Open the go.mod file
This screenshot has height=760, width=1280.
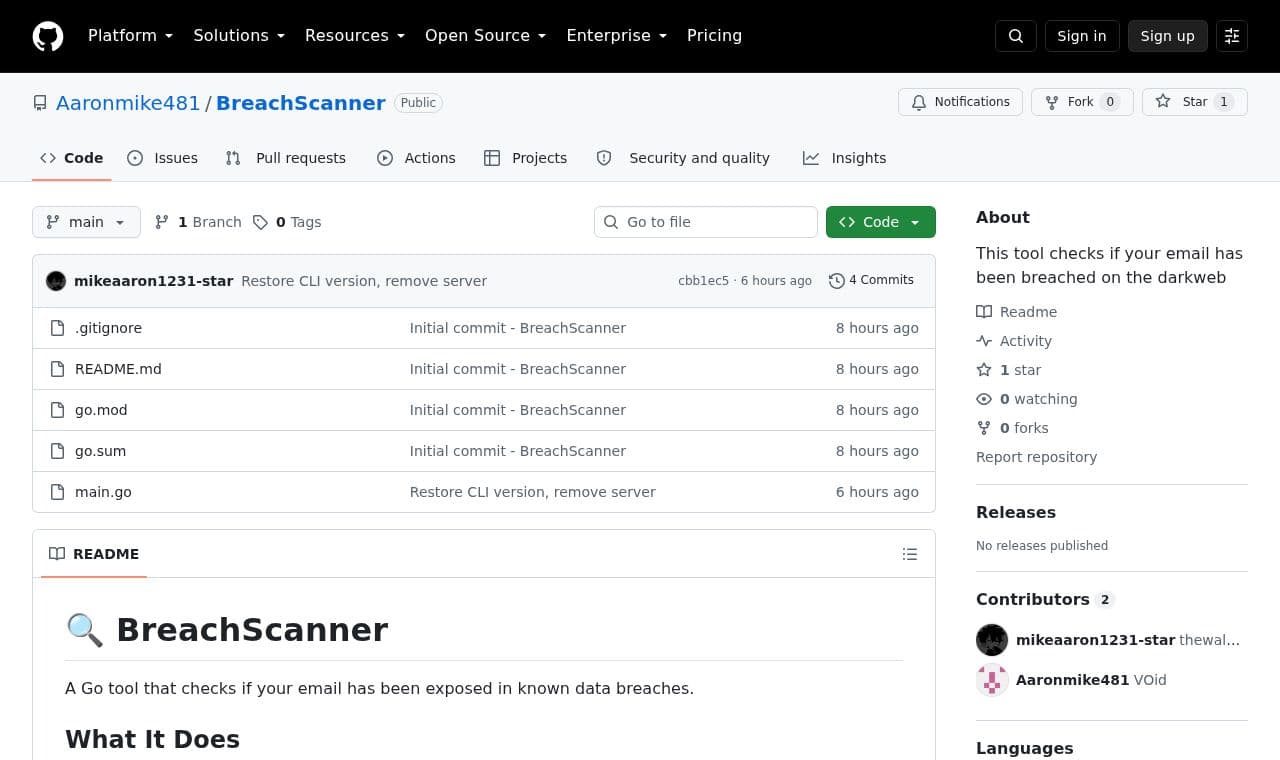(101, 410)
